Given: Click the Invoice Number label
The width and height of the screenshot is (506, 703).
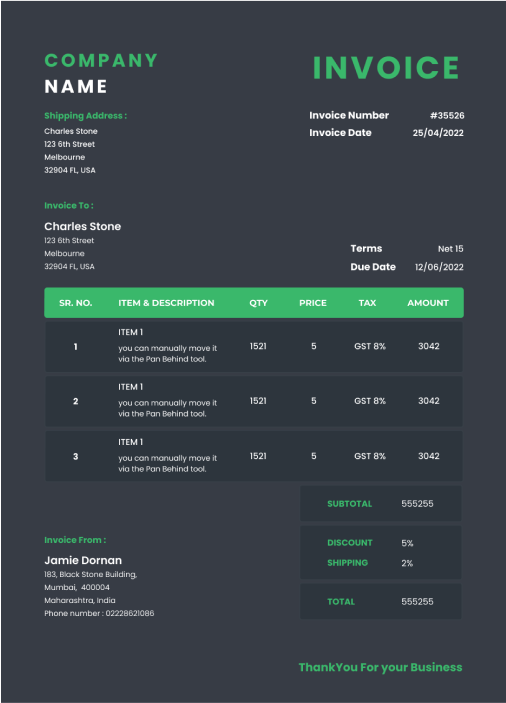Looking at the screenshot, I should point(349,115).
